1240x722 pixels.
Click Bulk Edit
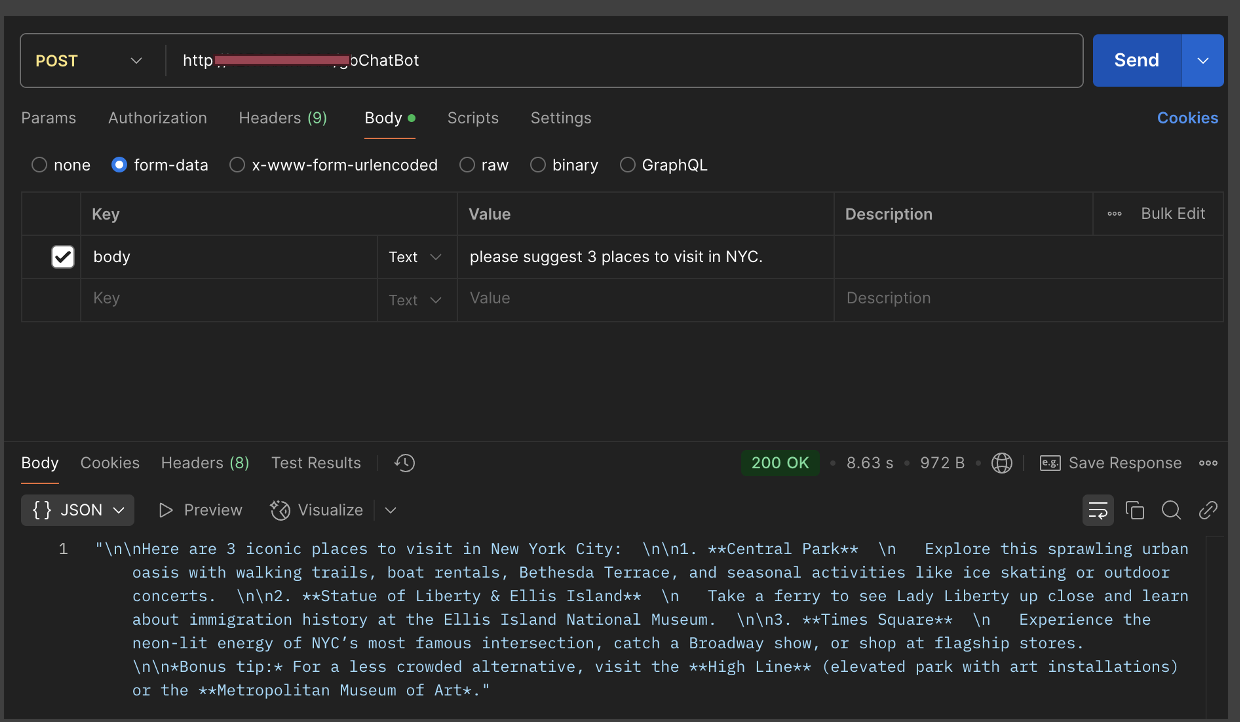1173,214
